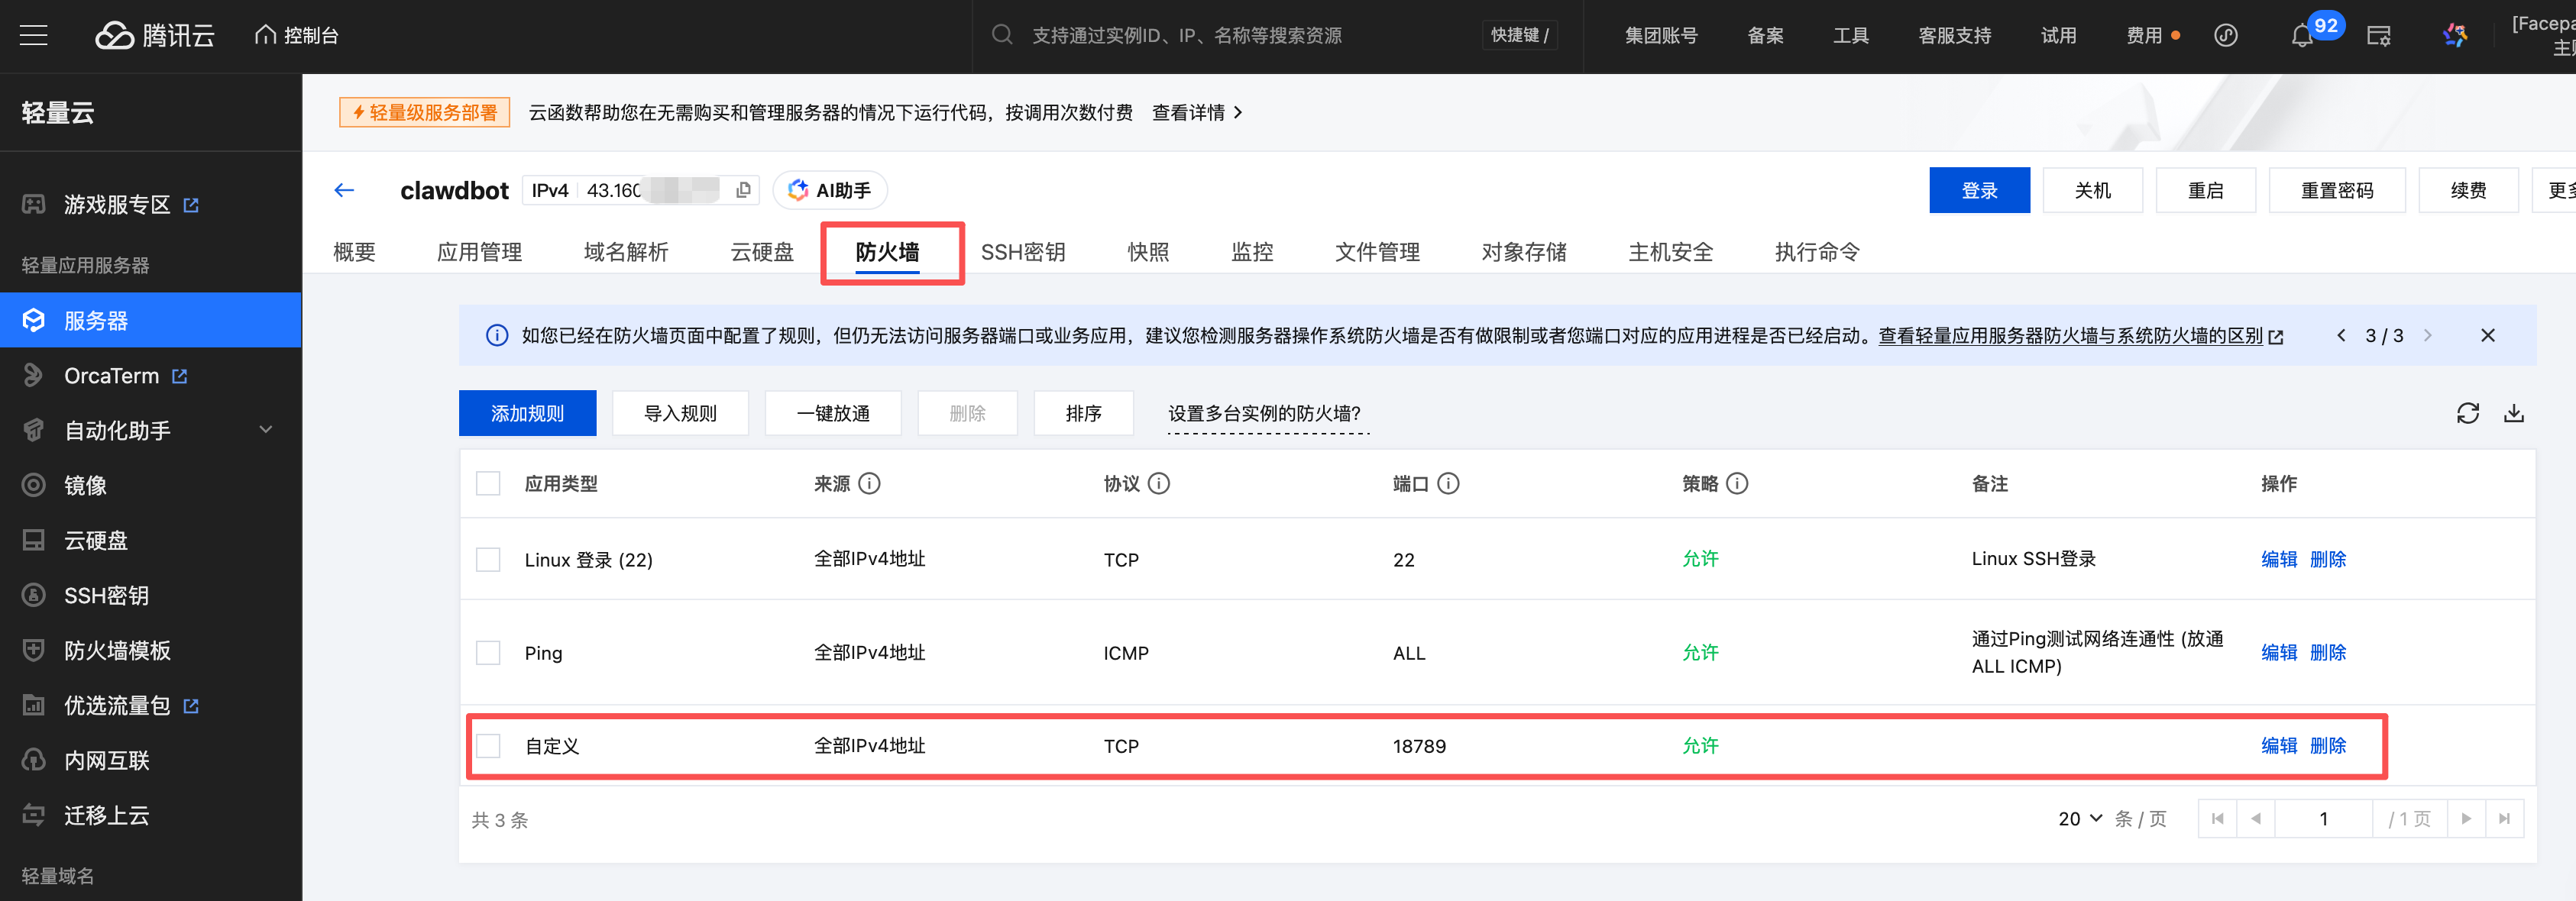Go to previous banner tip chevron

(x=2341, y=336)
